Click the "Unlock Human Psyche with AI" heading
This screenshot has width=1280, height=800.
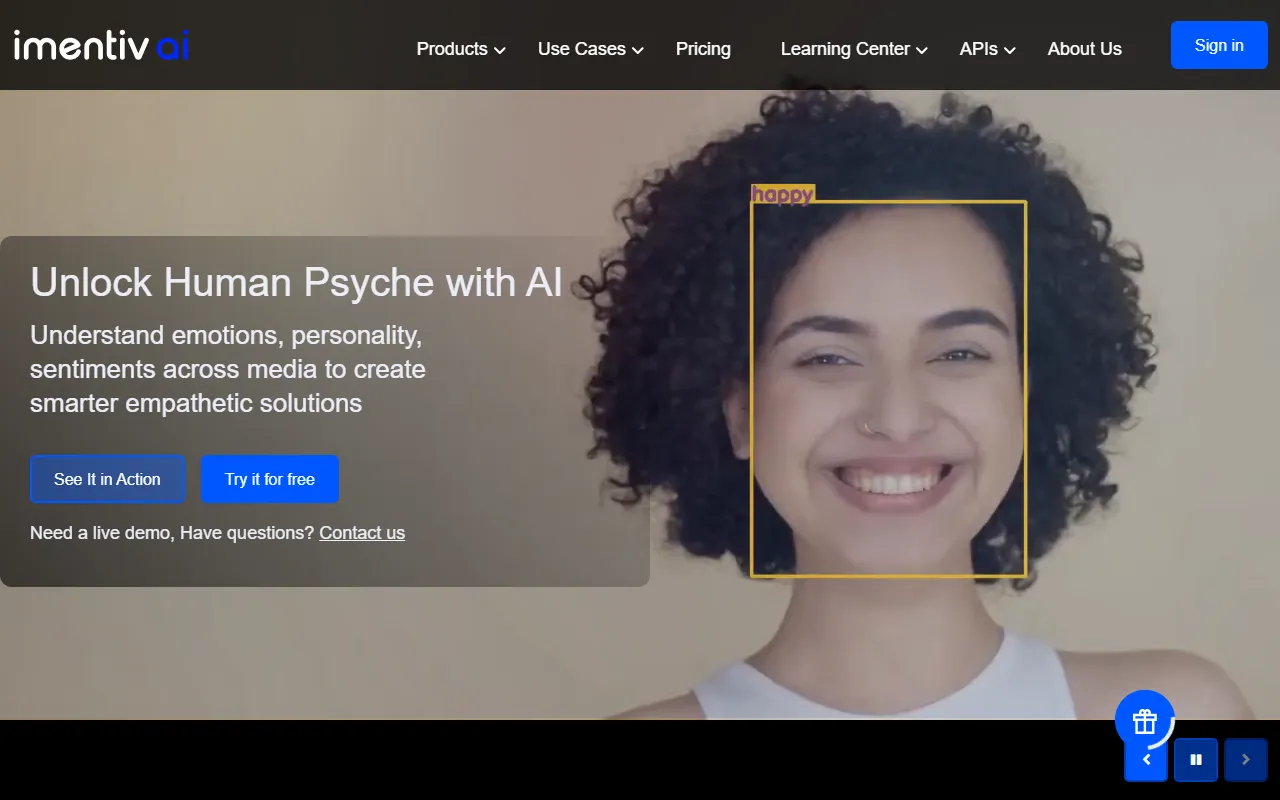296,283
